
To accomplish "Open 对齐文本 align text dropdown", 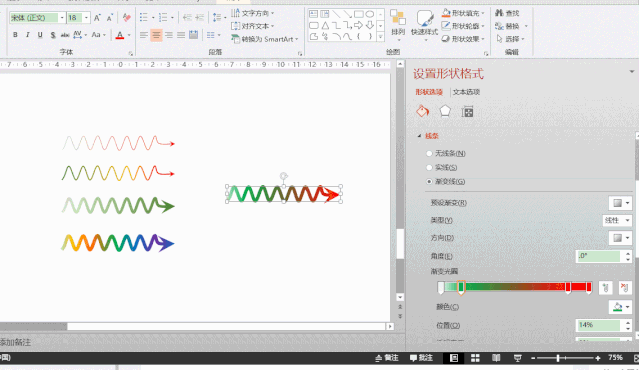I will click(x=253, y=26).
